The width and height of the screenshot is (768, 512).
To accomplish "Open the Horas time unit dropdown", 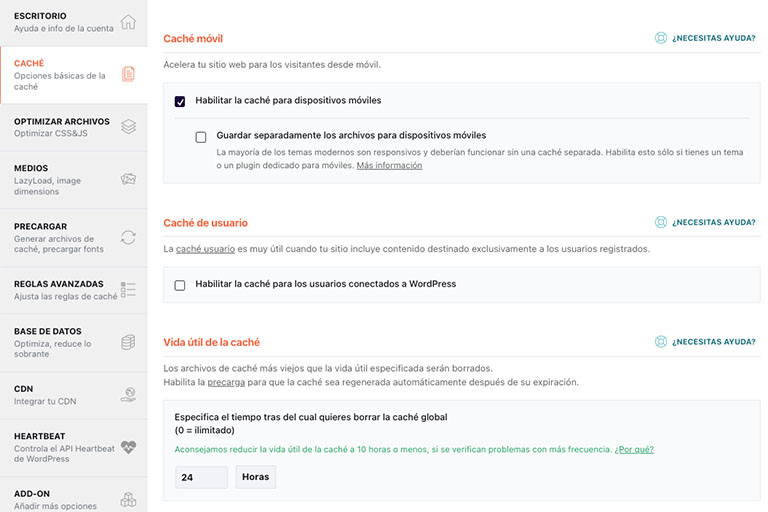I will [256, 477].
